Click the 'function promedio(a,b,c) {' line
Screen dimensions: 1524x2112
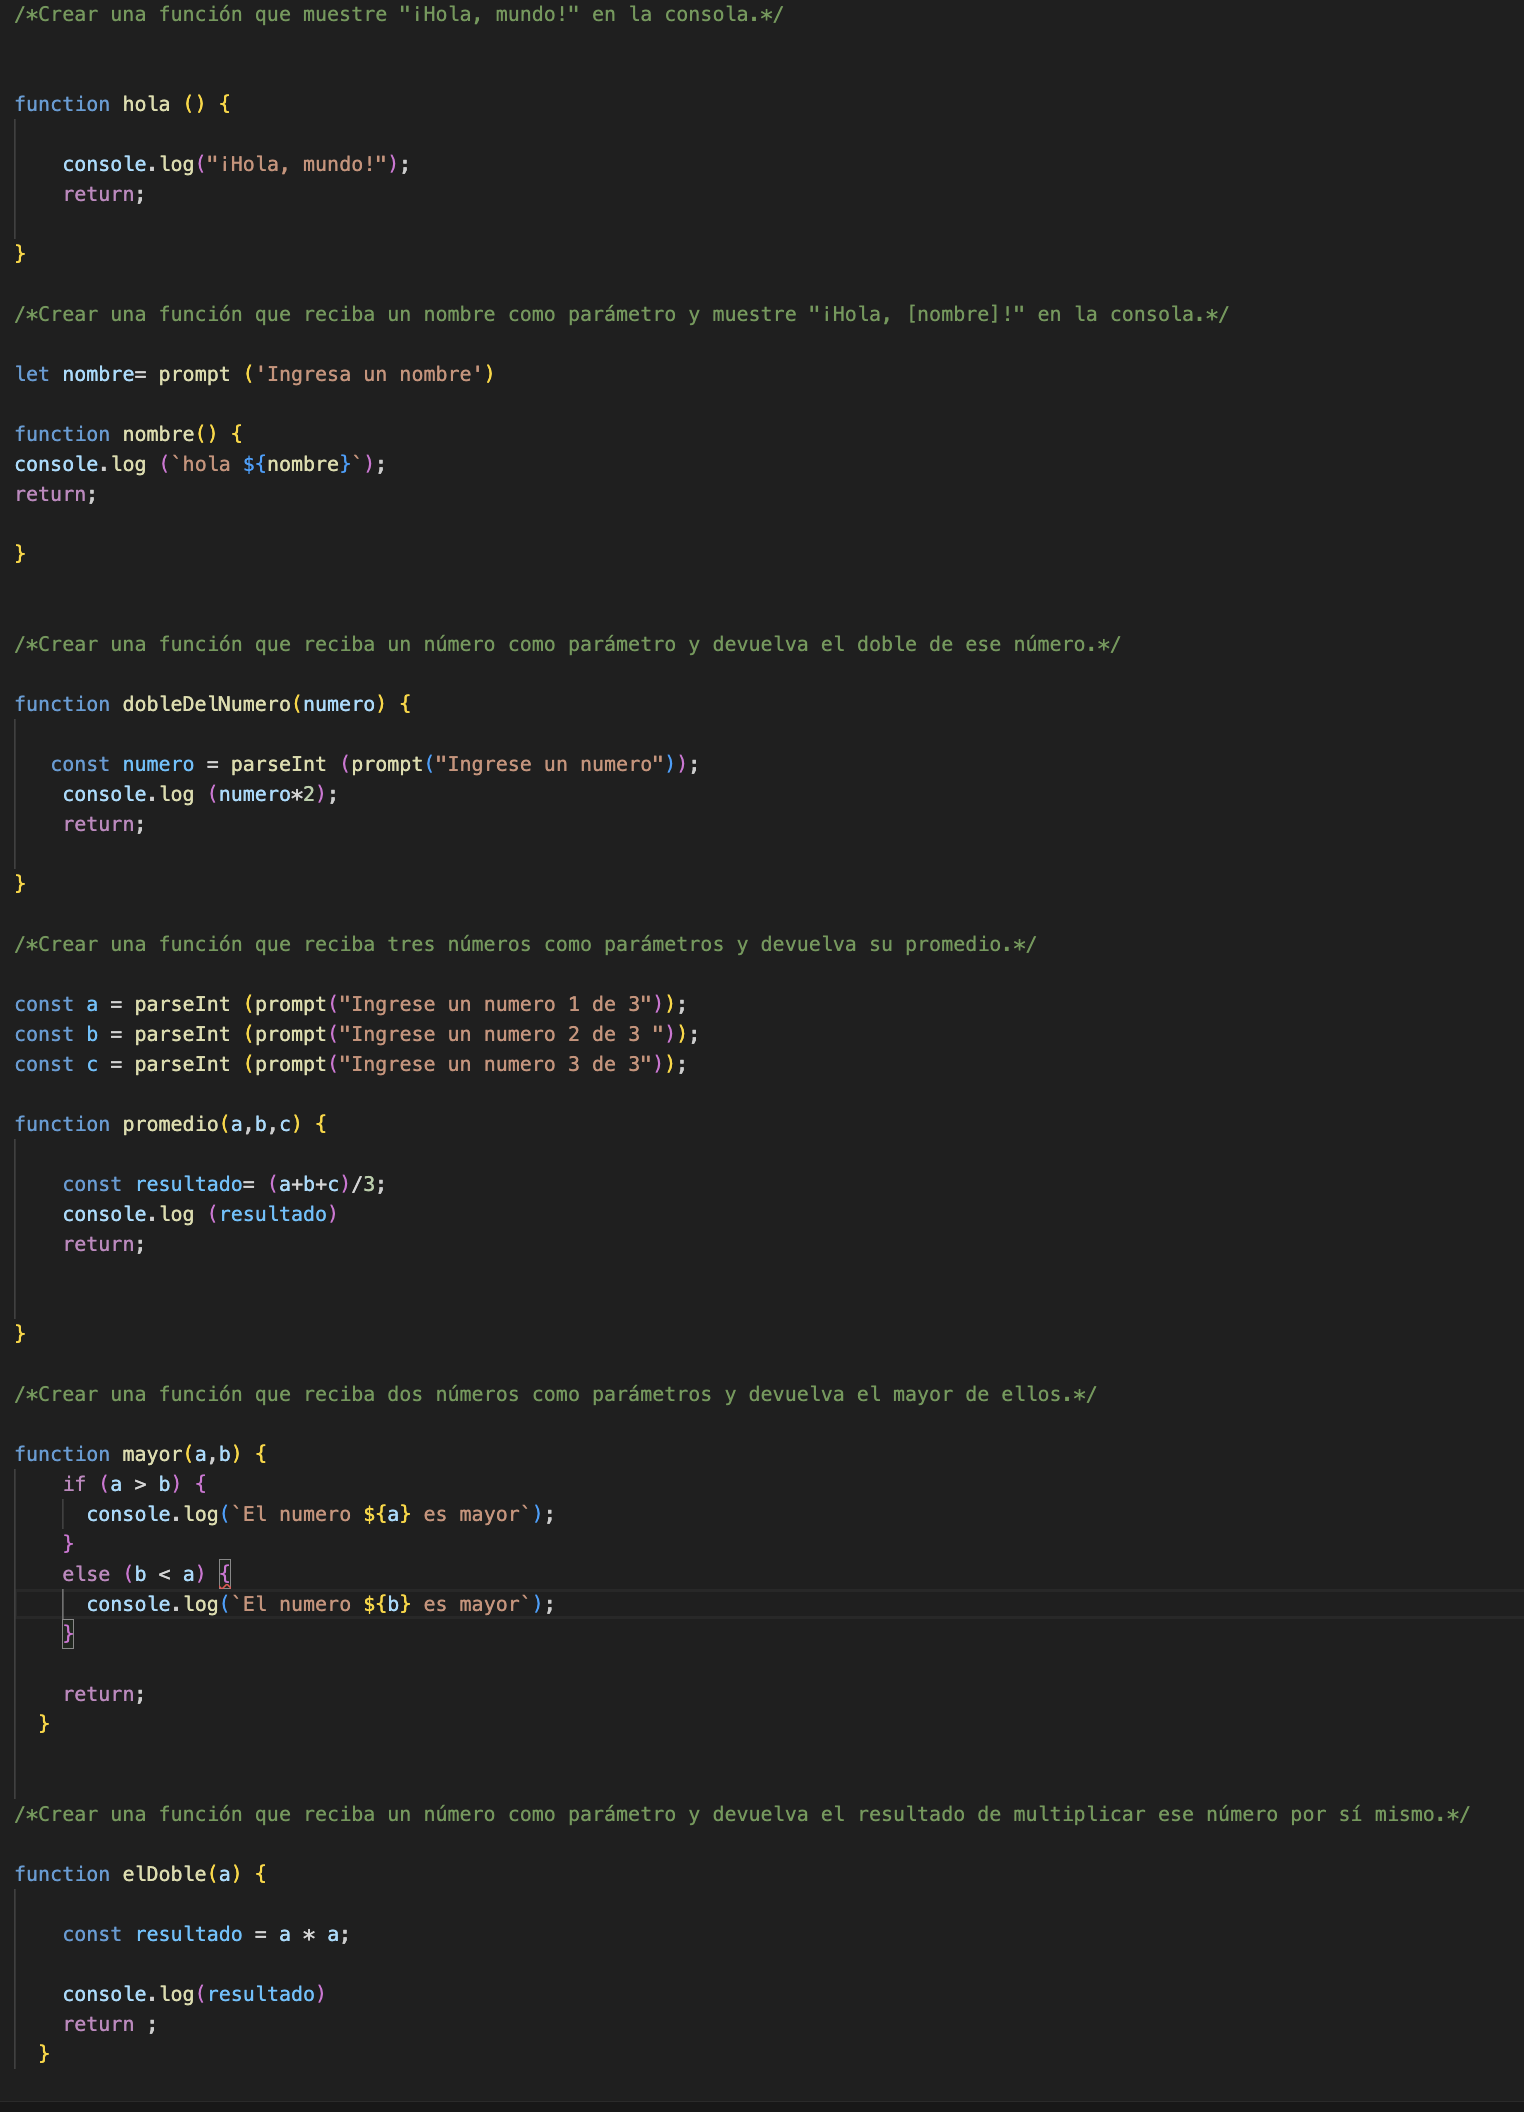tap(171, 1124)
